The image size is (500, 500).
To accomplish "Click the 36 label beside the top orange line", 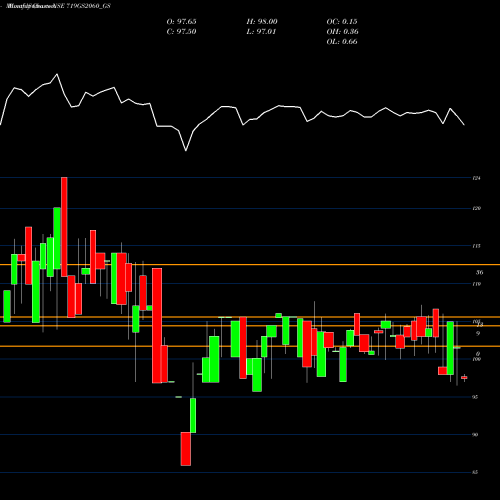I will [479, 272].
